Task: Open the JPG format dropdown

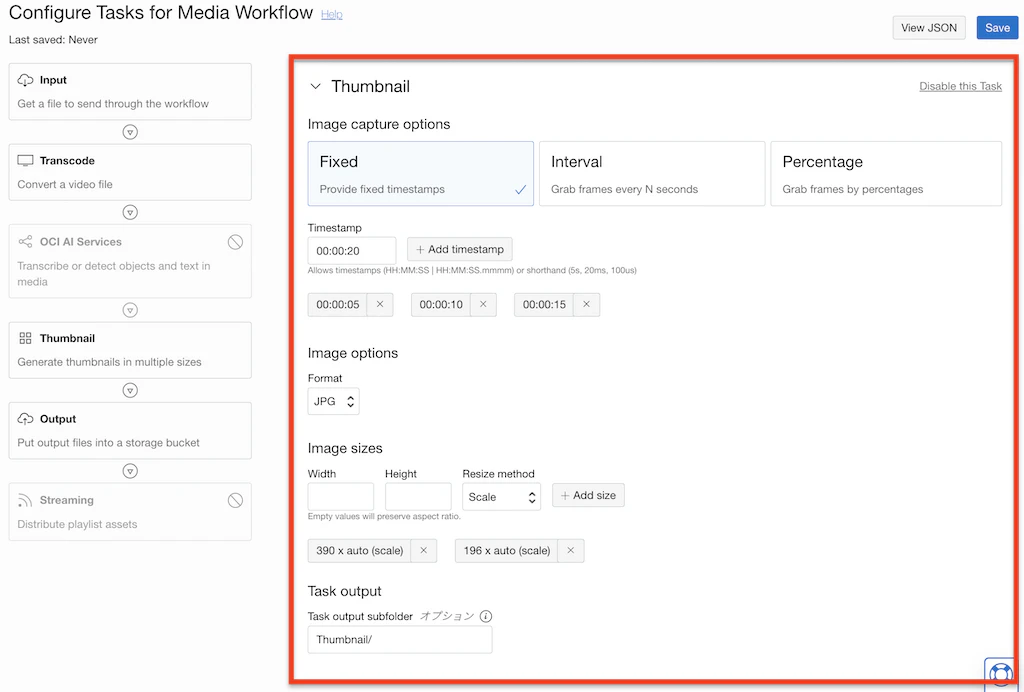Action: (x=333, y=401)
